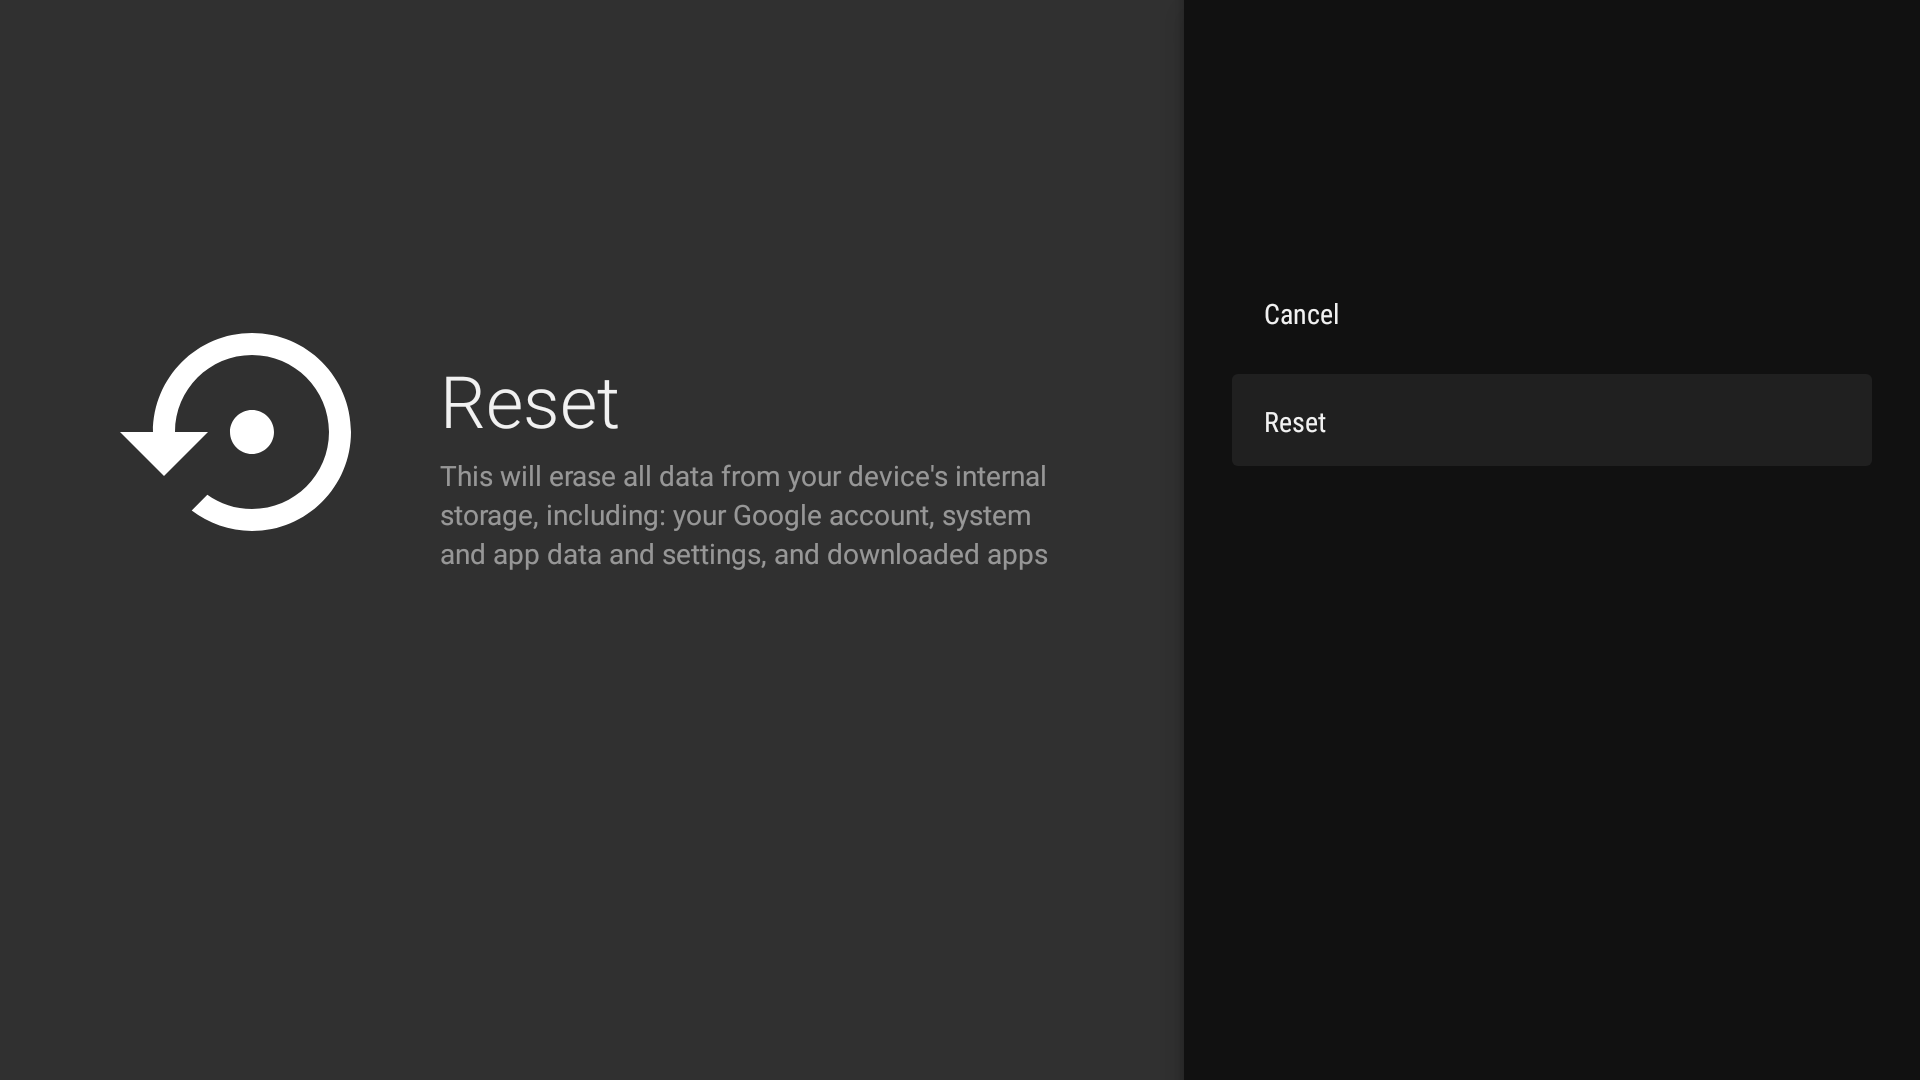
Task: Click the circular ring of the restore icon
Action: click(x=338, y=432)
